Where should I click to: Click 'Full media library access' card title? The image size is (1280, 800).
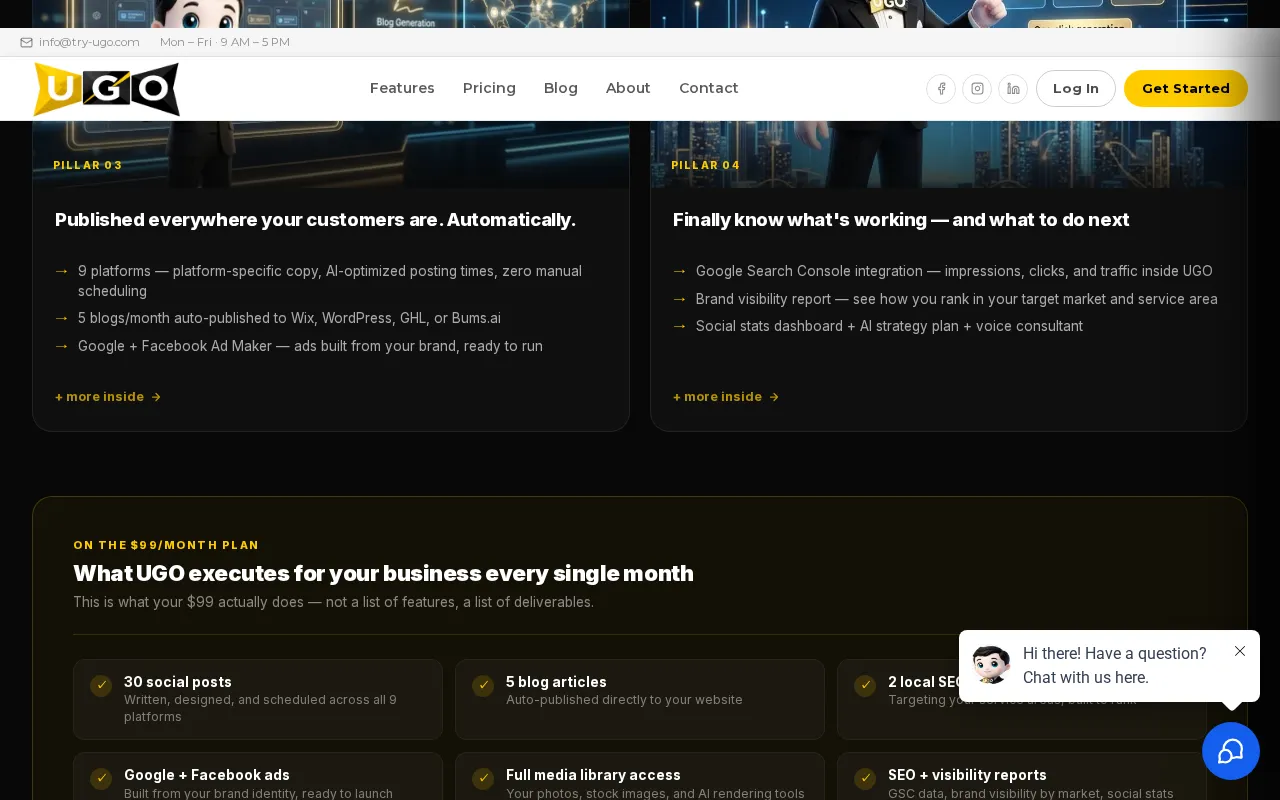(593, 775)
